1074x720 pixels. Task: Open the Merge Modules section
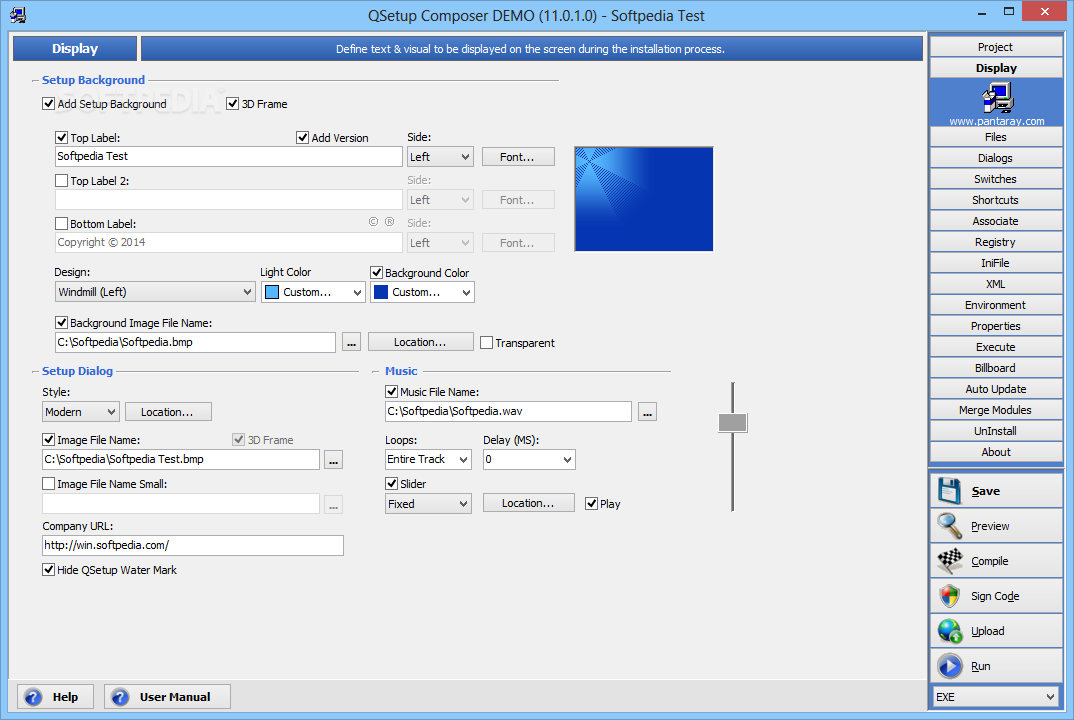pyautogui.click(x=996, y=410)
